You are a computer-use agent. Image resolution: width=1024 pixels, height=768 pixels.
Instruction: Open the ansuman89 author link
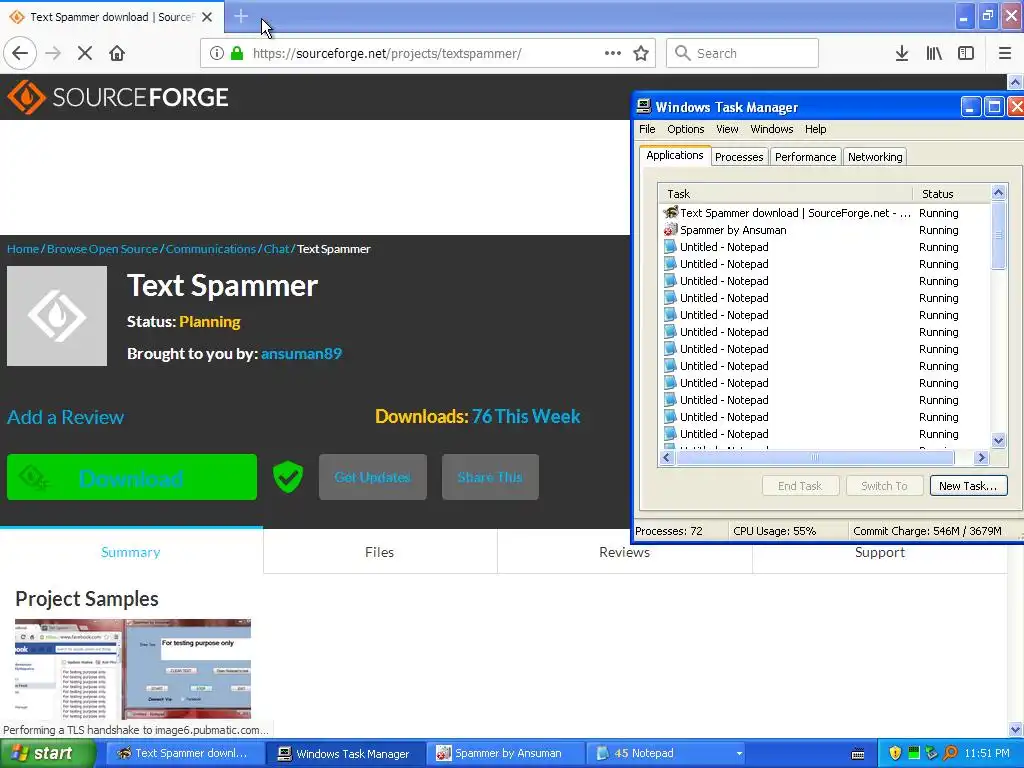click(x=302, y=353)
